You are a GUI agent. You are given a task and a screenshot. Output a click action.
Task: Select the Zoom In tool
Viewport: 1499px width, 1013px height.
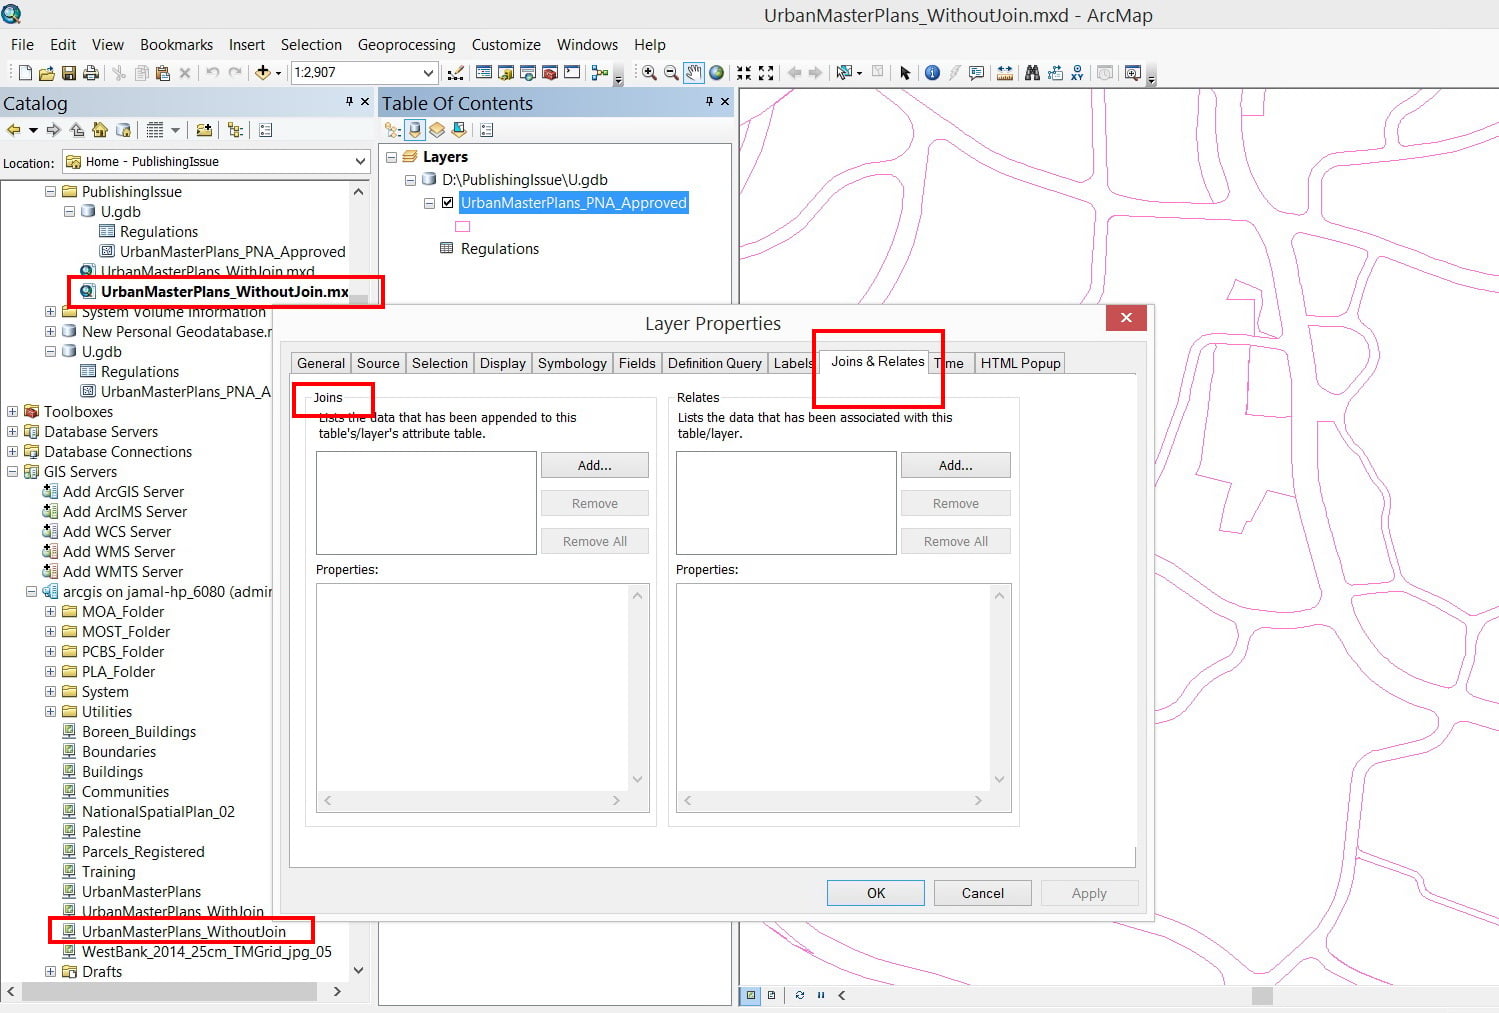649,73
